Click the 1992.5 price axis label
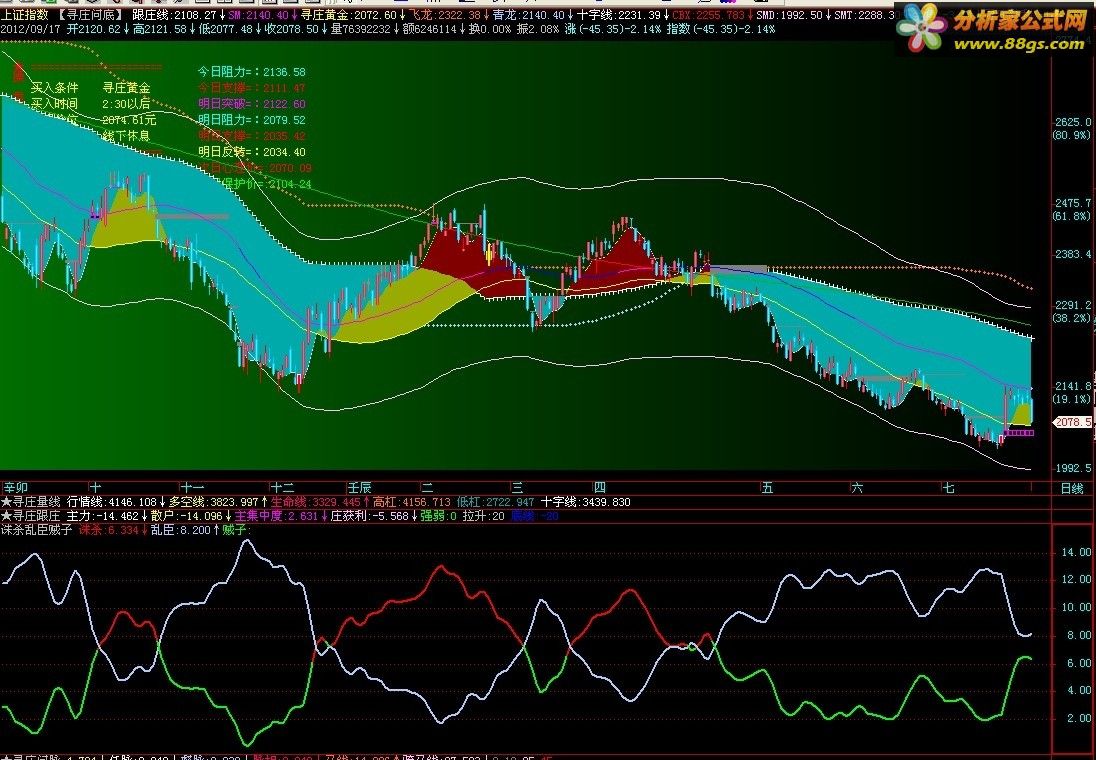Image resolution: width=1096 pixels, height=760 pixels. 1073,468
